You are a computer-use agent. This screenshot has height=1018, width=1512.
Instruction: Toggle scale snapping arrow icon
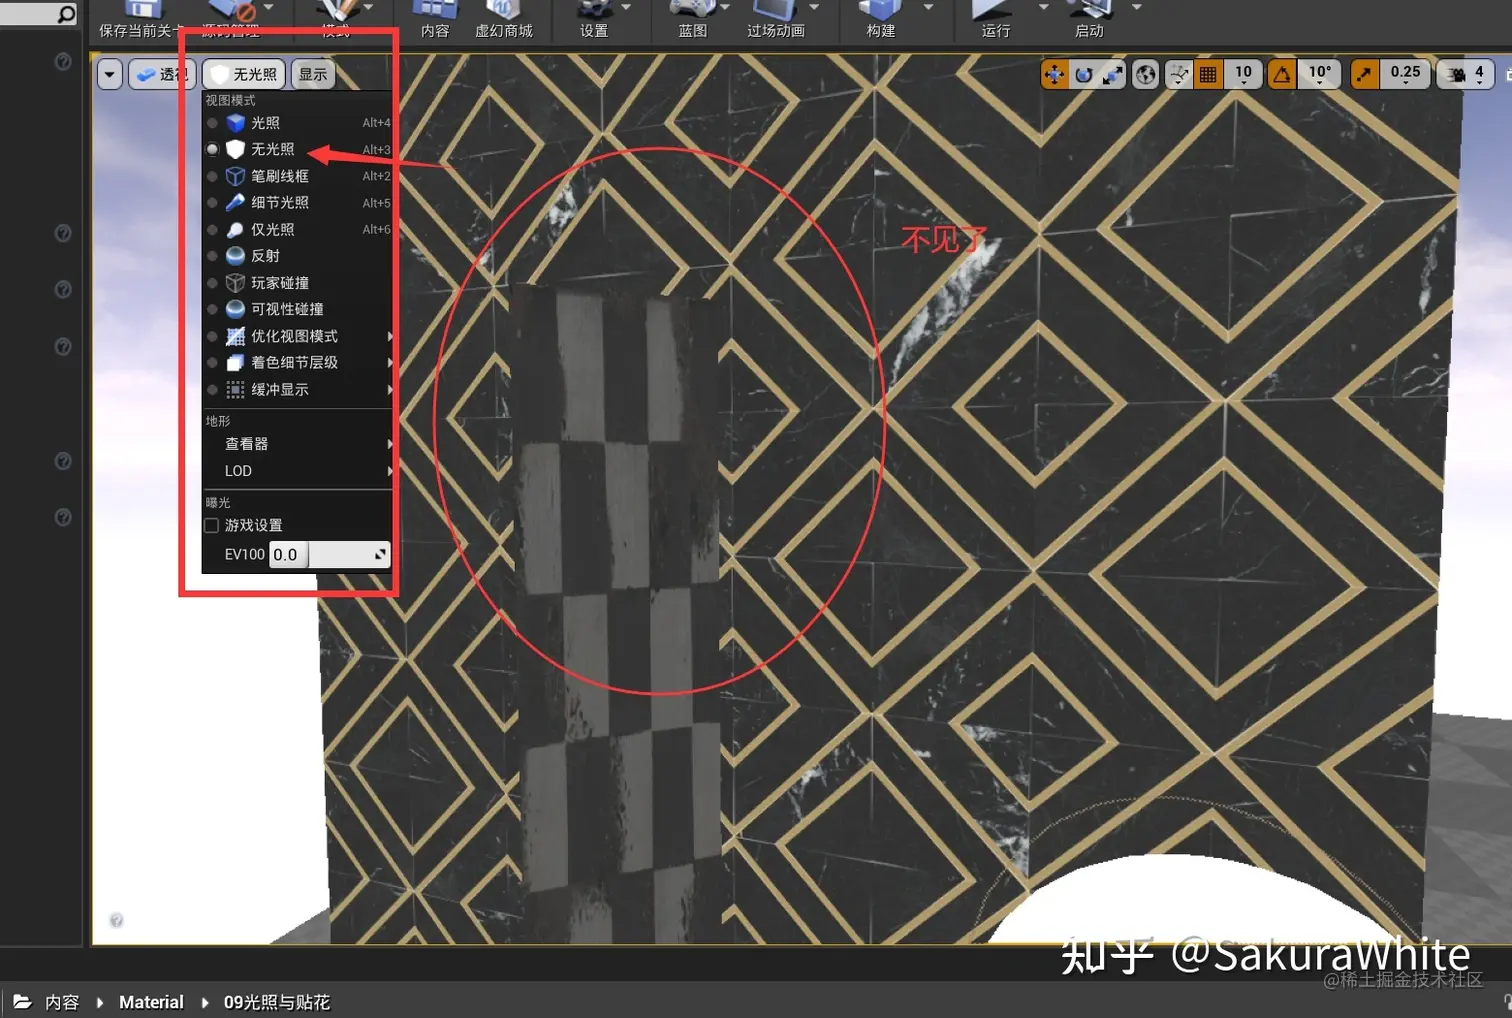point(1364,74)
